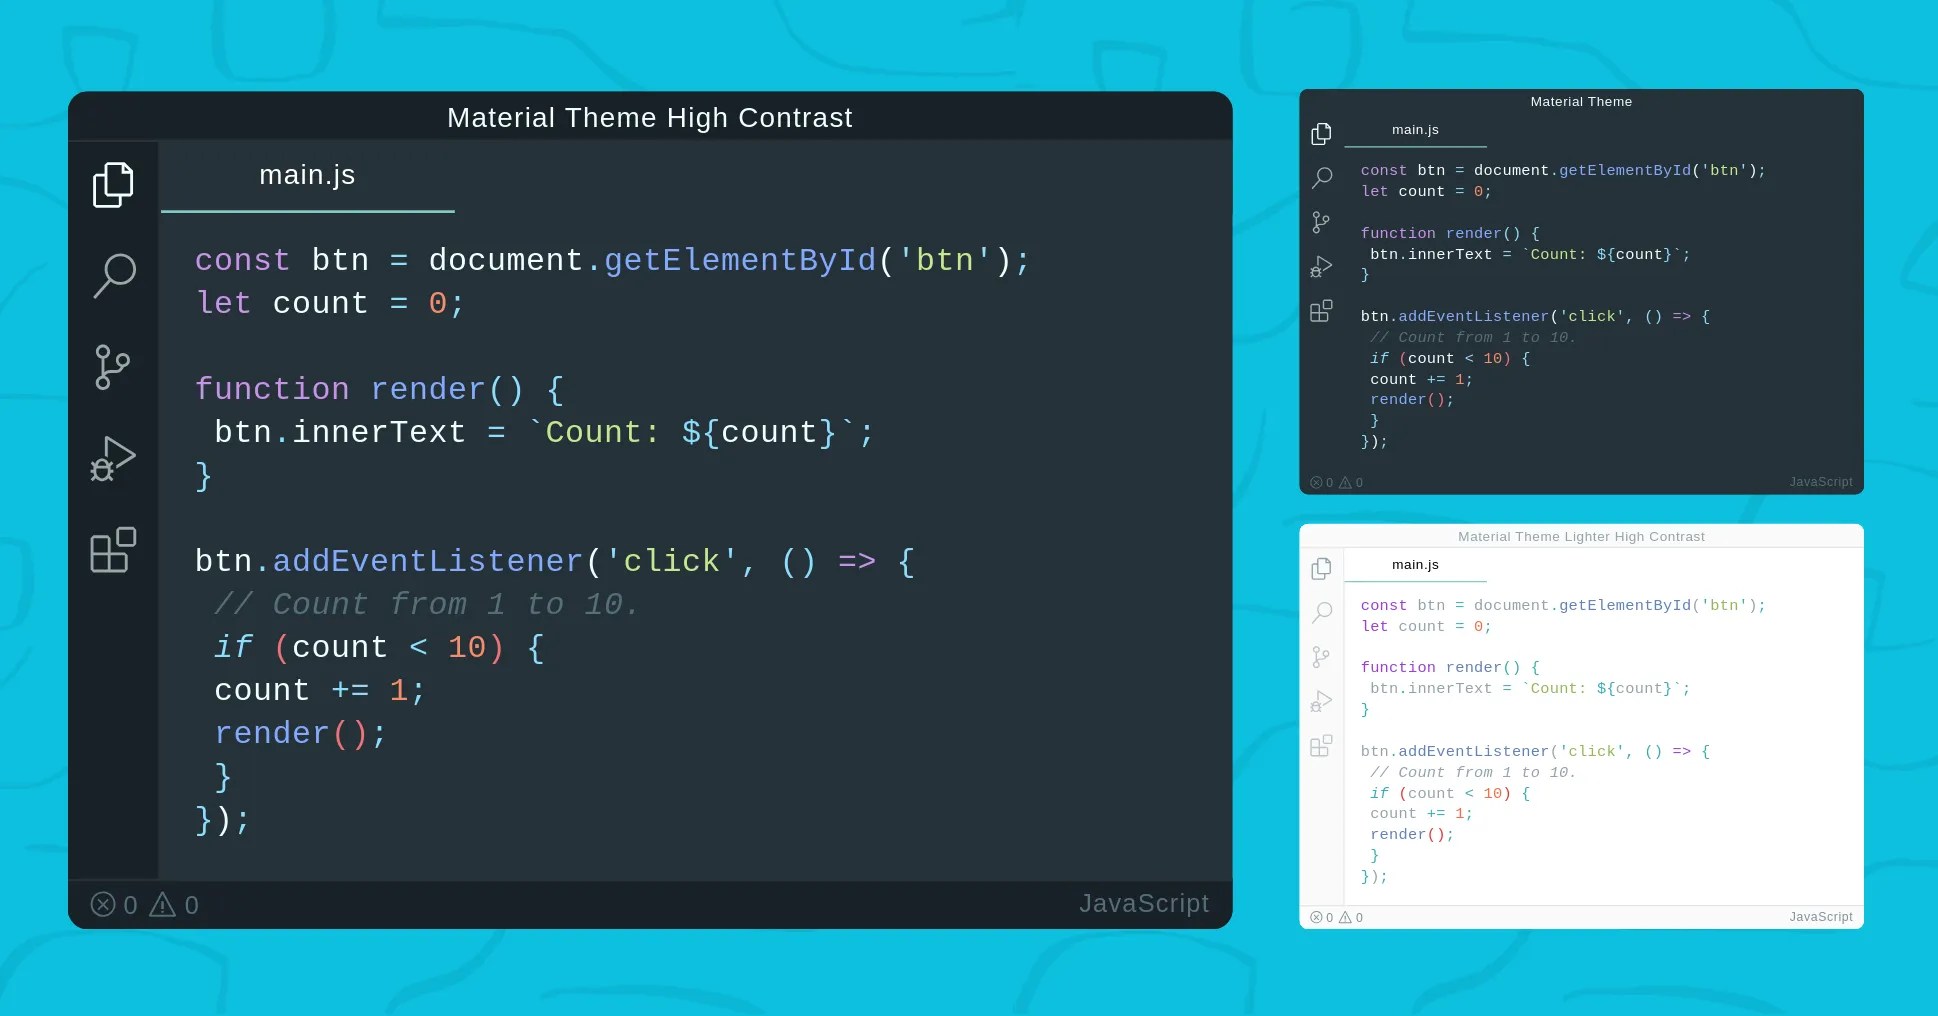Click warning icon in Material Theme status bar
This screenshot has width=1938, height=1016.
(x=1345, y=482)
